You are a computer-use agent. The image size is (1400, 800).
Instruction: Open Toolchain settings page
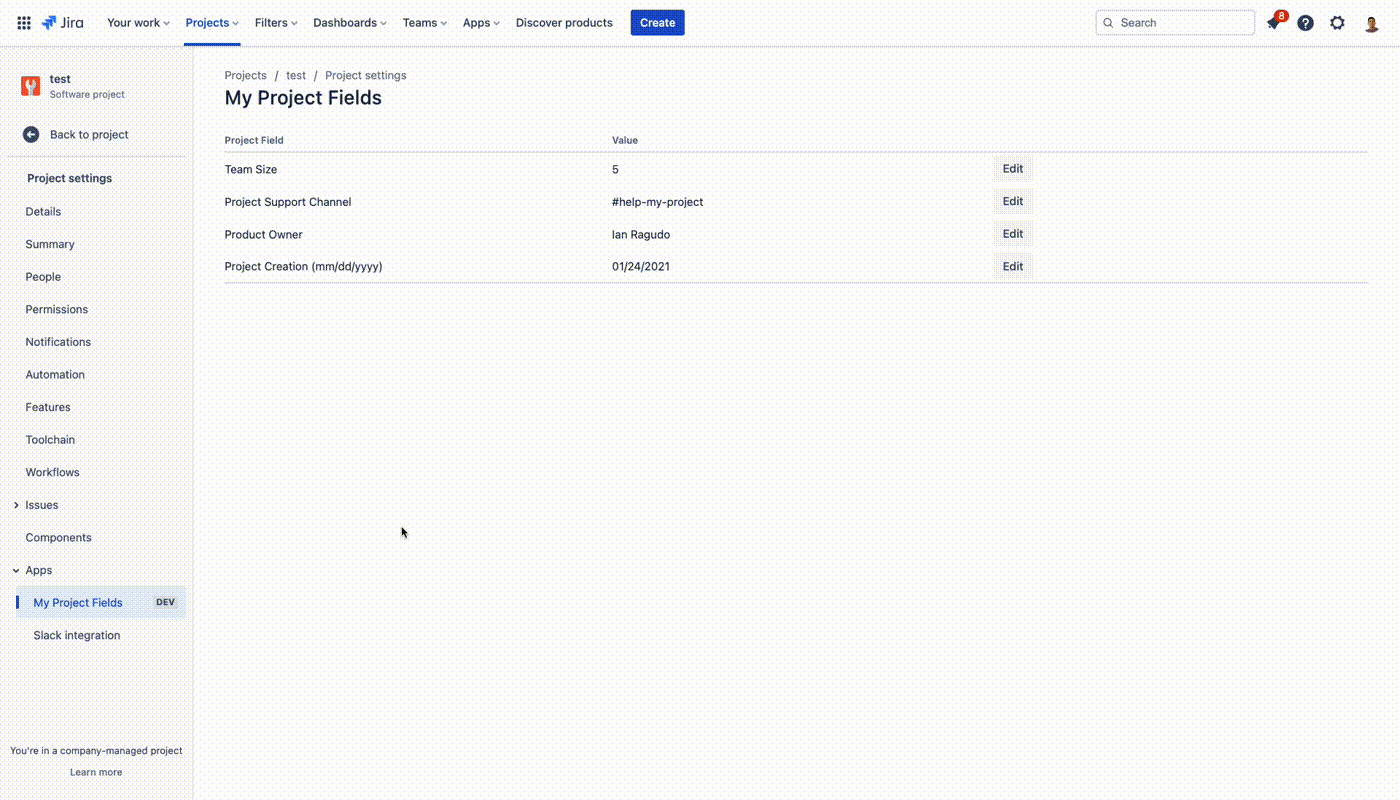point(50,440)
